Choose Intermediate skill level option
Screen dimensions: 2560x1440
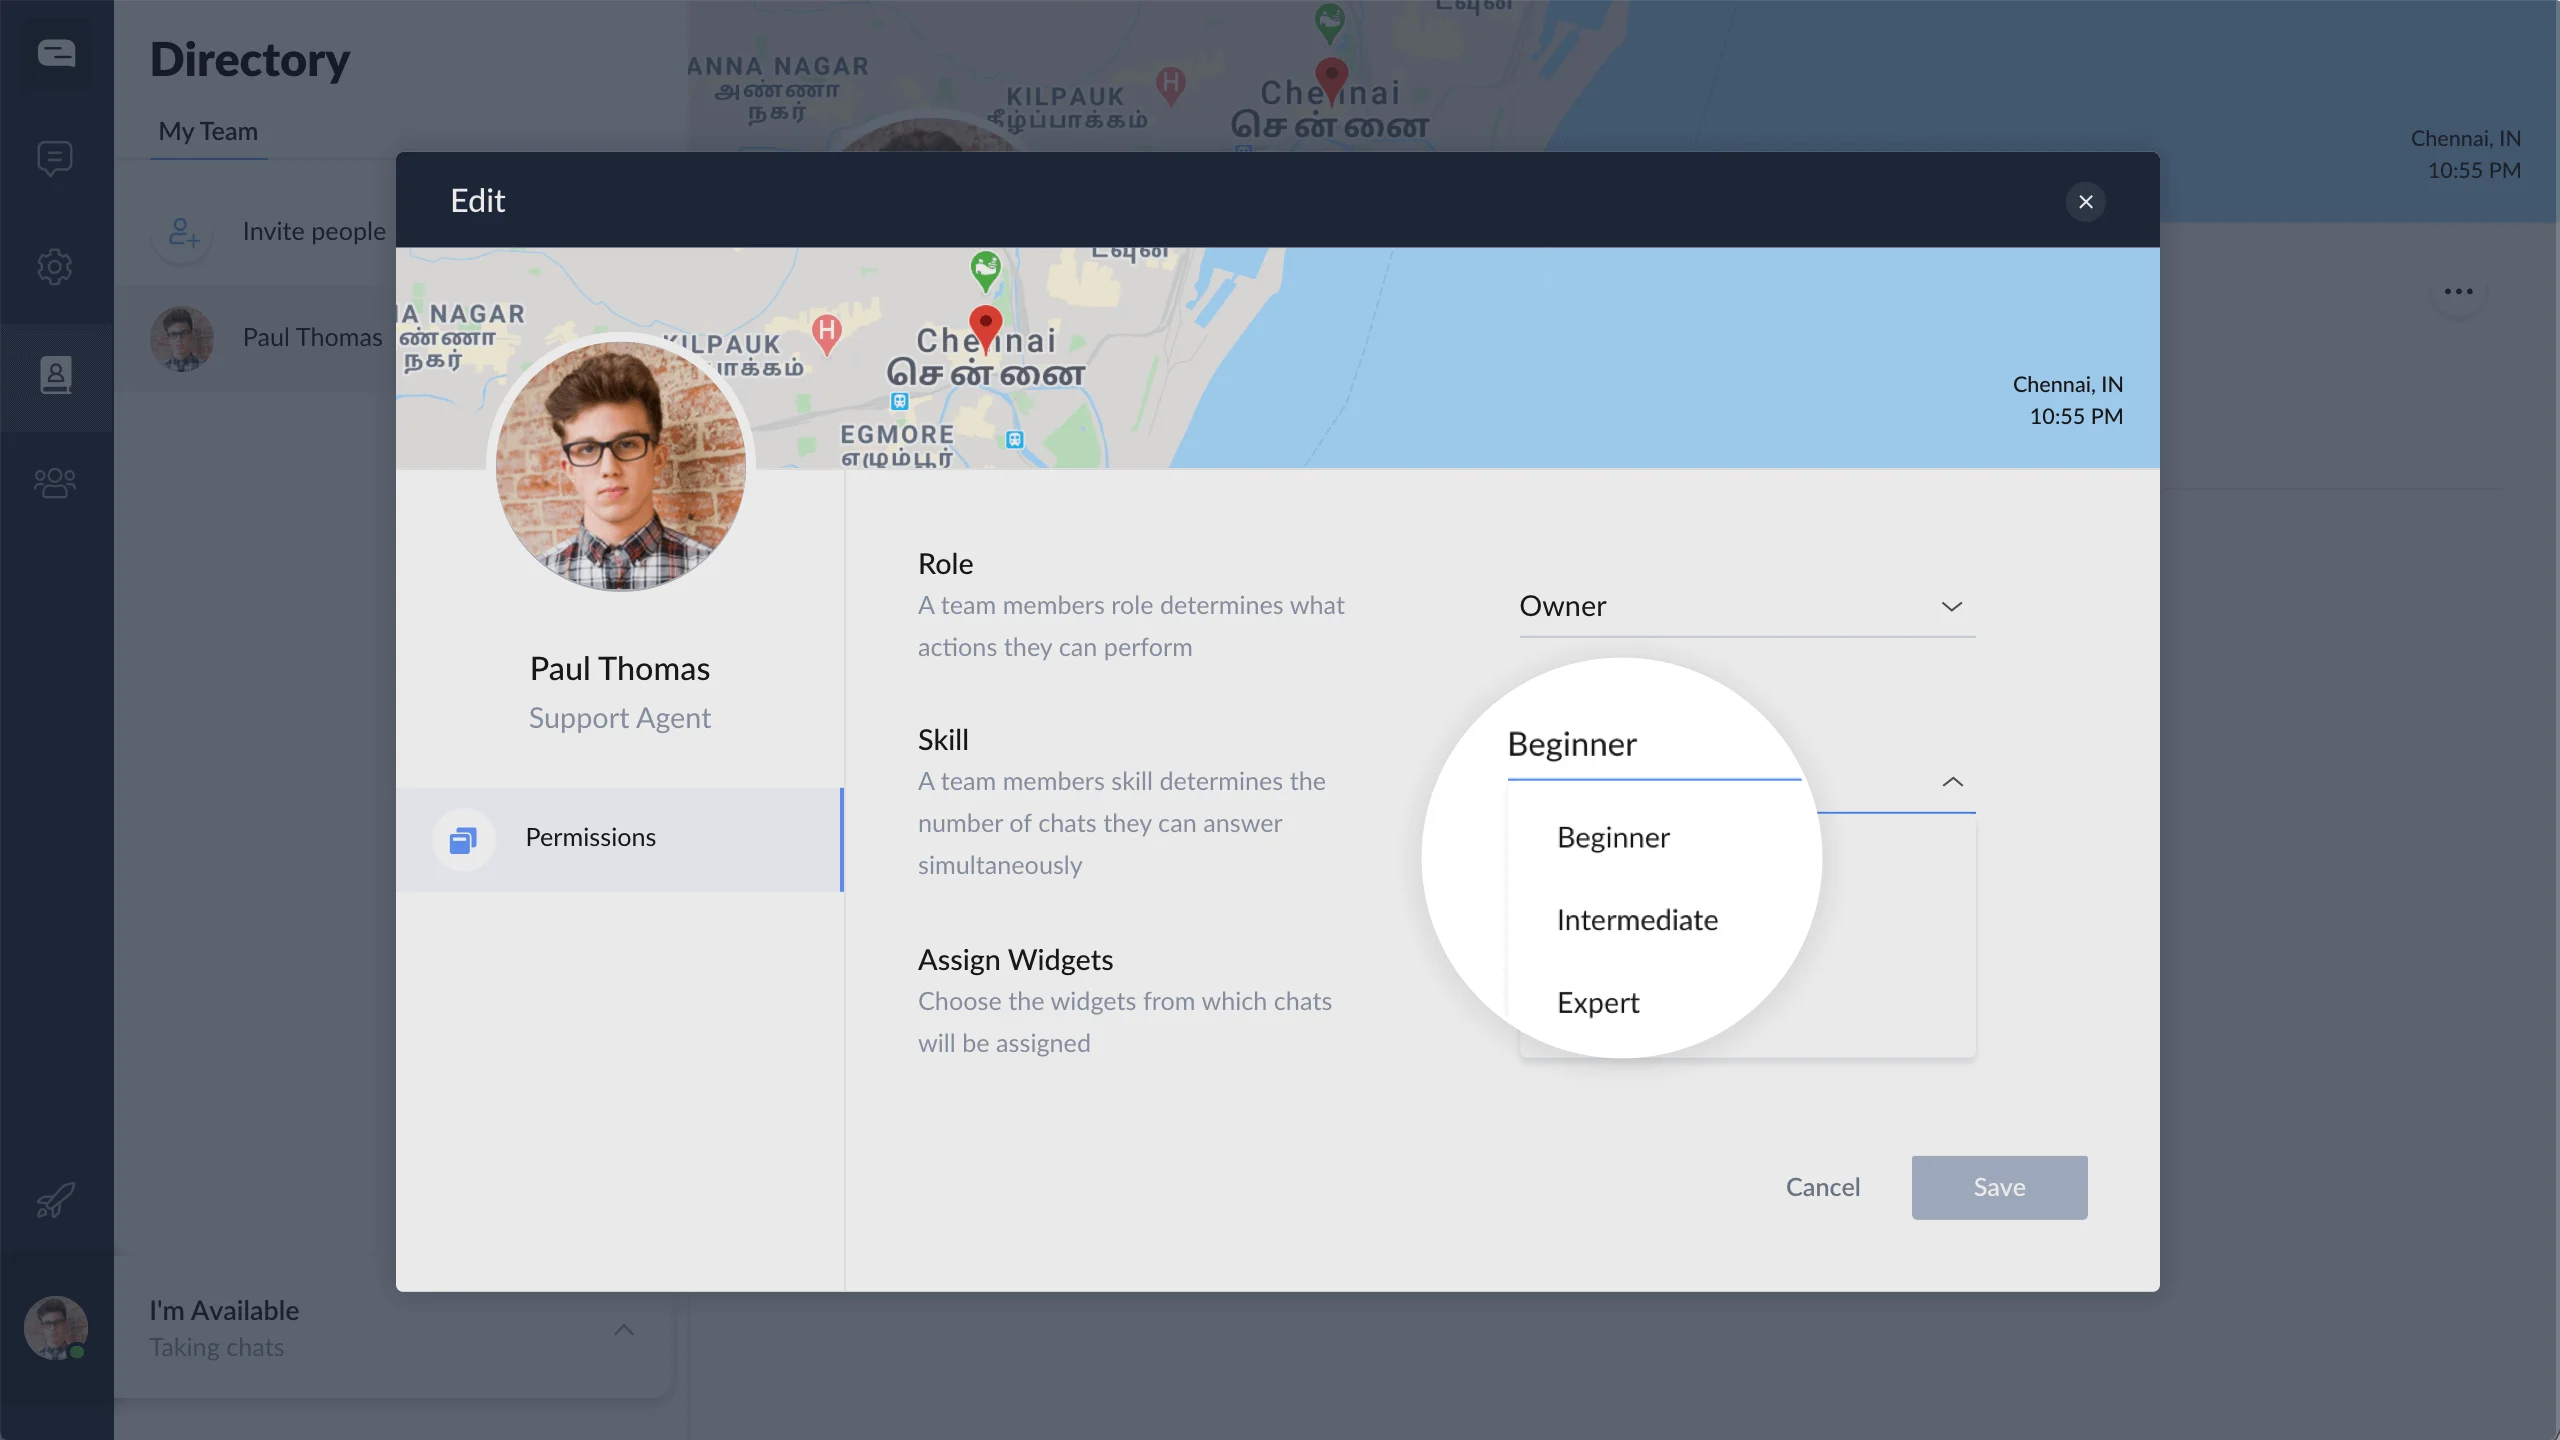[1636, 920]
